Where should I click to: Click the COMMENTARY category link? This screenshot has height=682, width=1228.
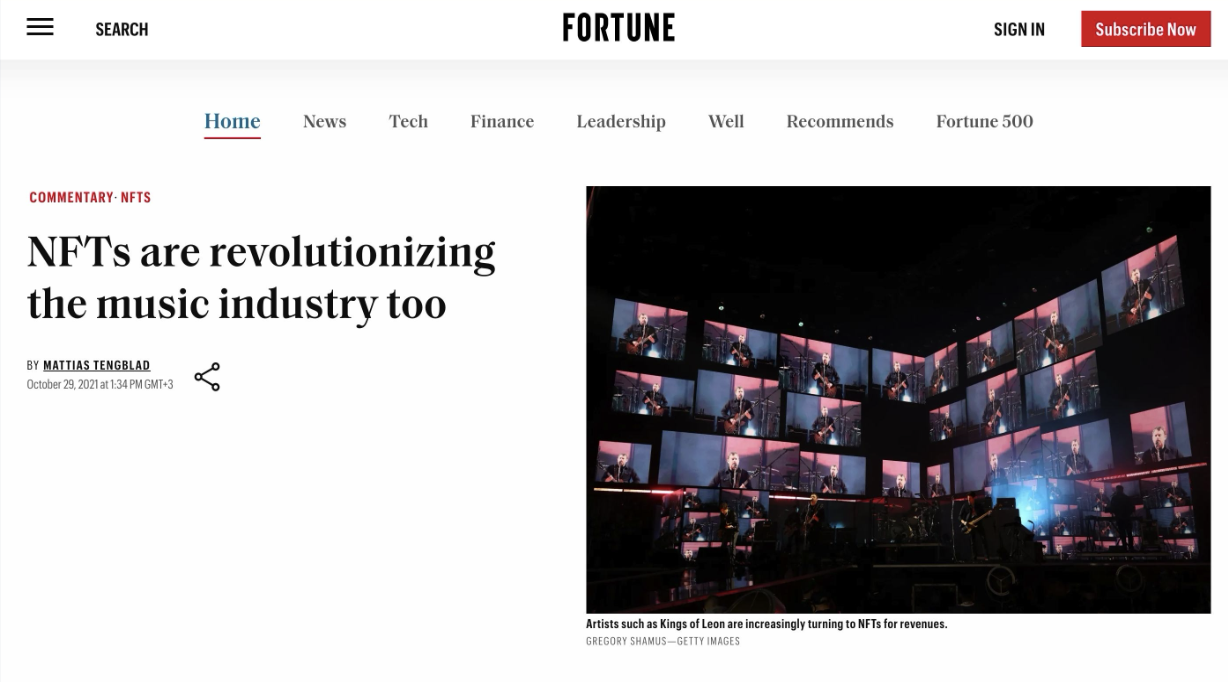tap(71, 197)
